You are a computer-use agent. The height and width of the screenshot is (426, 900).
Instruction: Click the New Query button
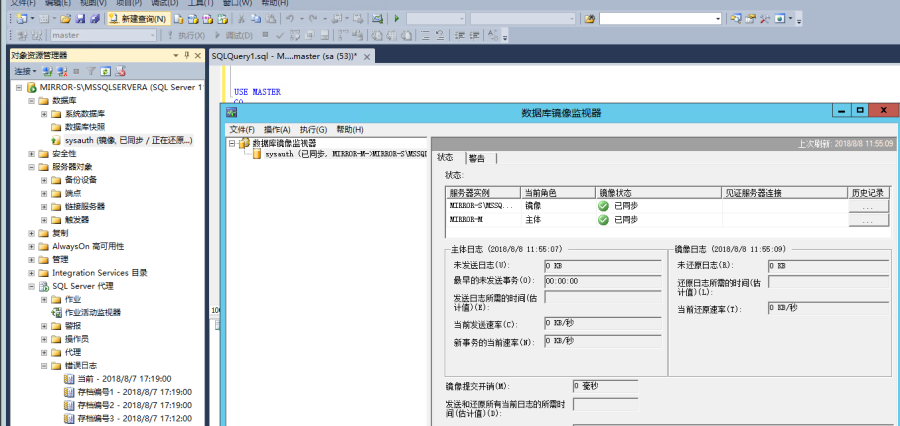pos(138,19)
